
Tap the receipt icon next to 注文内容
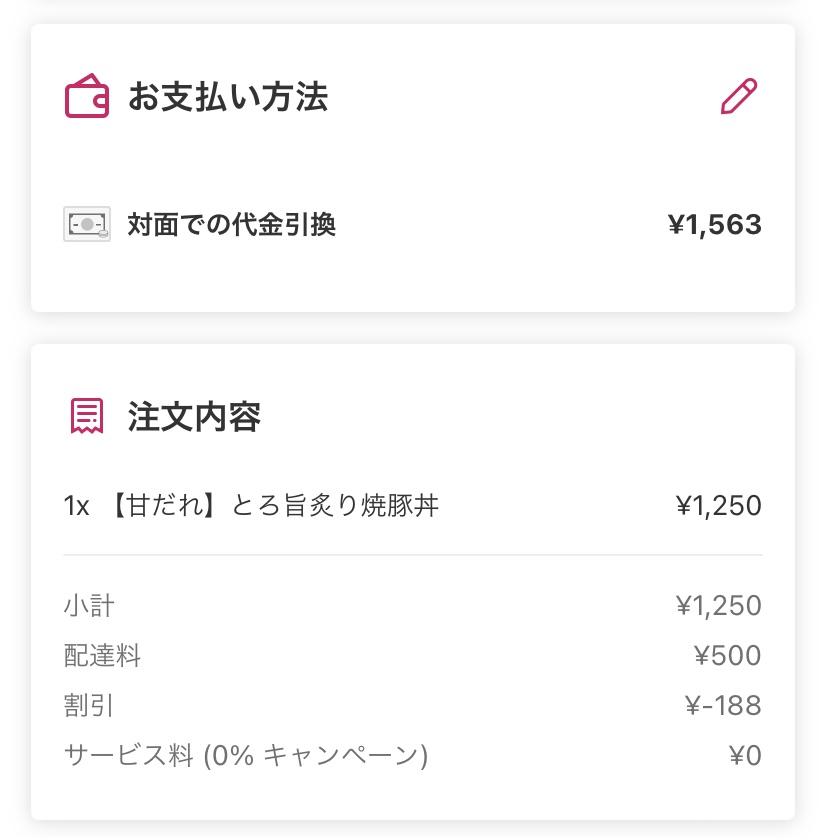tap(87, 416)
